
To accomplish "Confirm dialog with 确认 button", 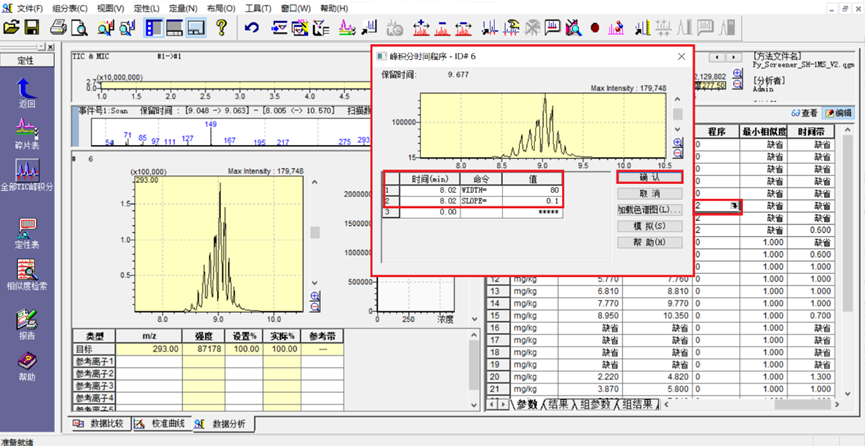I will click(649, 176).
